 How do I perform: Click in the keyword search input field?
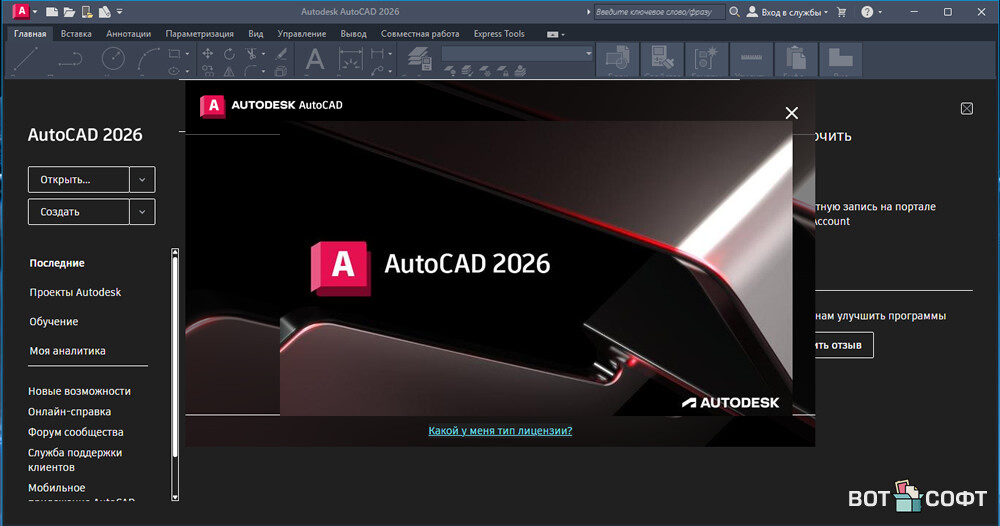coord(657,12)
